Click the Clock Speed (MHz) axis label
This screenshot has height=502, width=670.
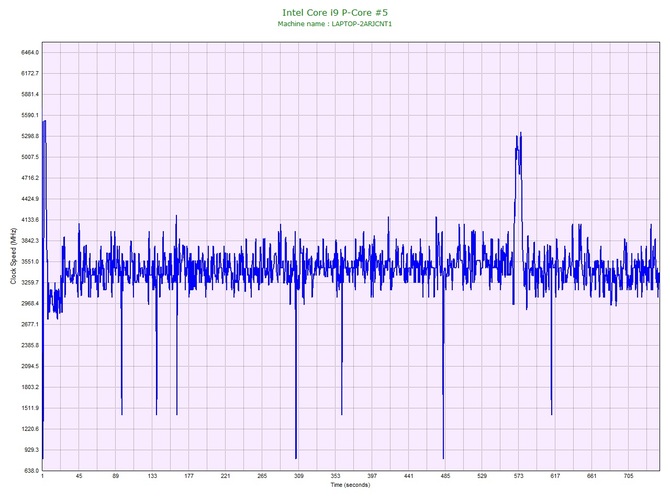(x=14, y=256)
